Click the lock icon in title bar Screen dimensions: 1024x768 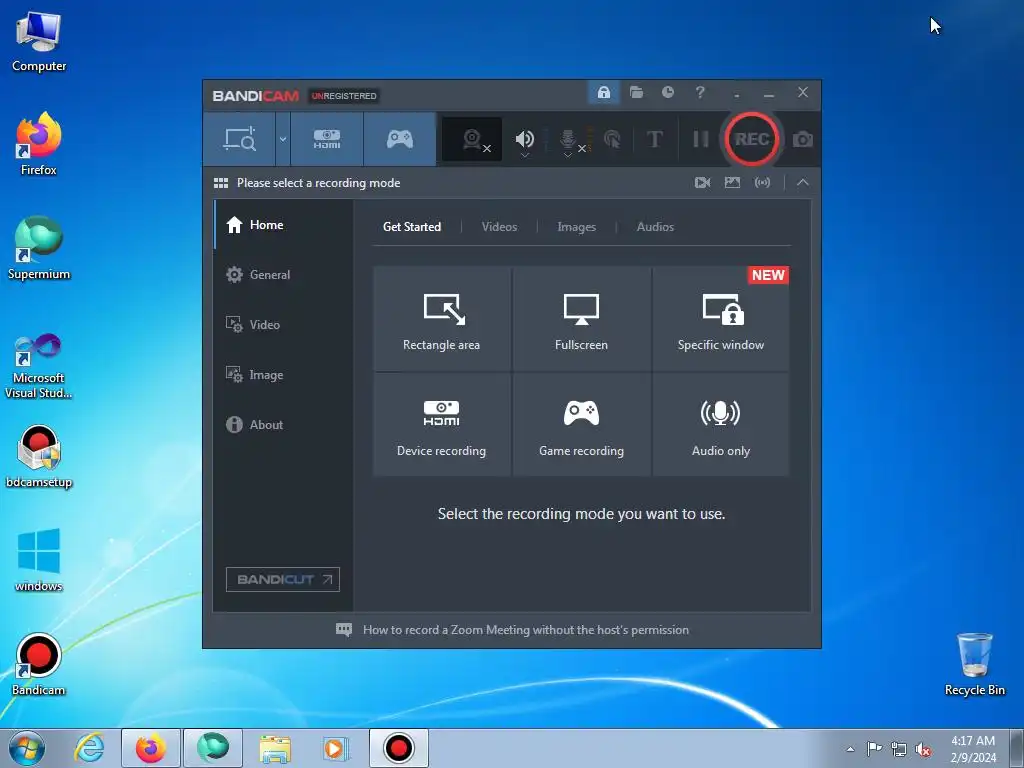(x=603, y=93)
